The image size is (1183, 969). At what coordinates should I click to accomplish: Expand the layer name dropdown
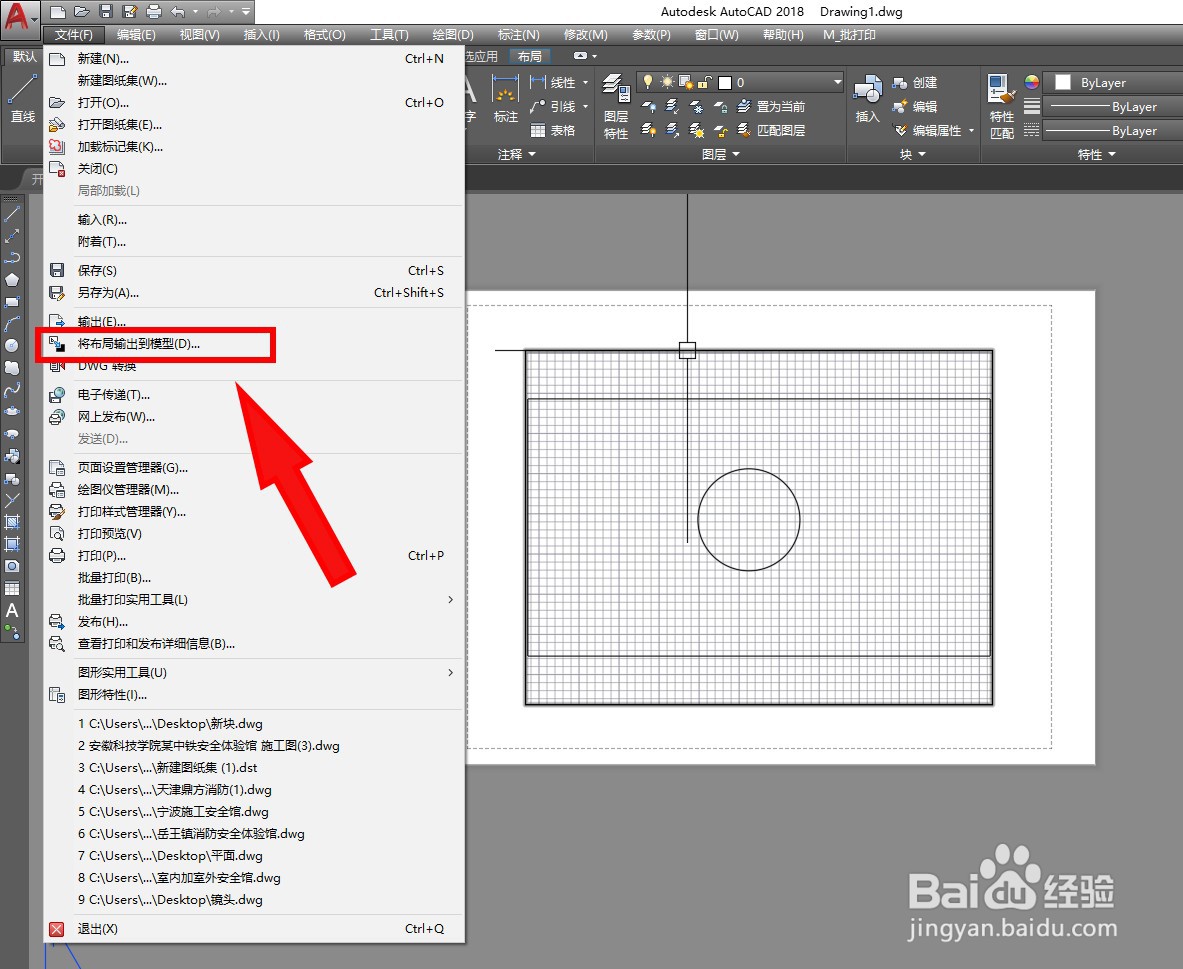click(837, 82)
